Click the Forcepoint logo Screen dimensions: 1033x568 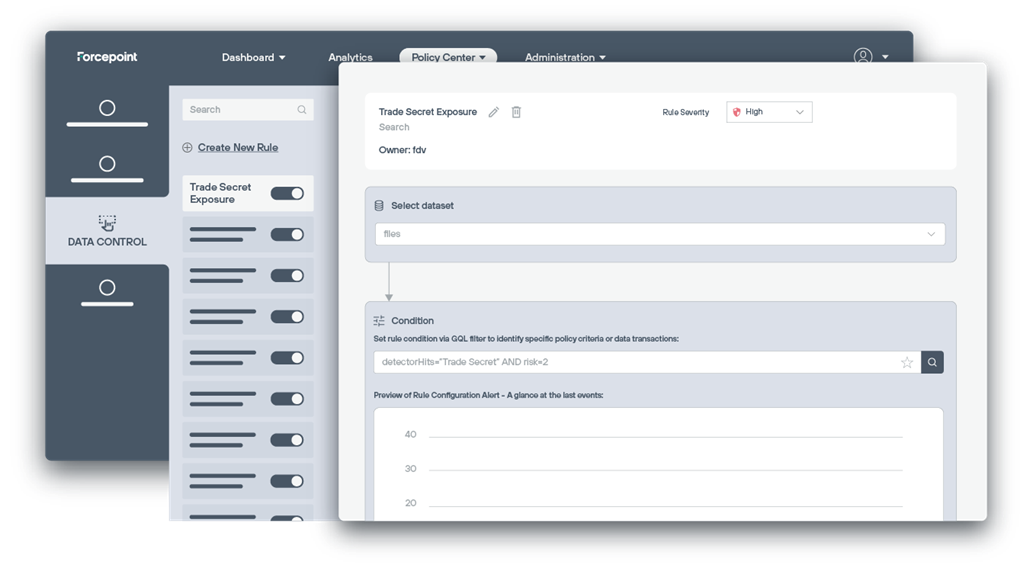[107, 57]
